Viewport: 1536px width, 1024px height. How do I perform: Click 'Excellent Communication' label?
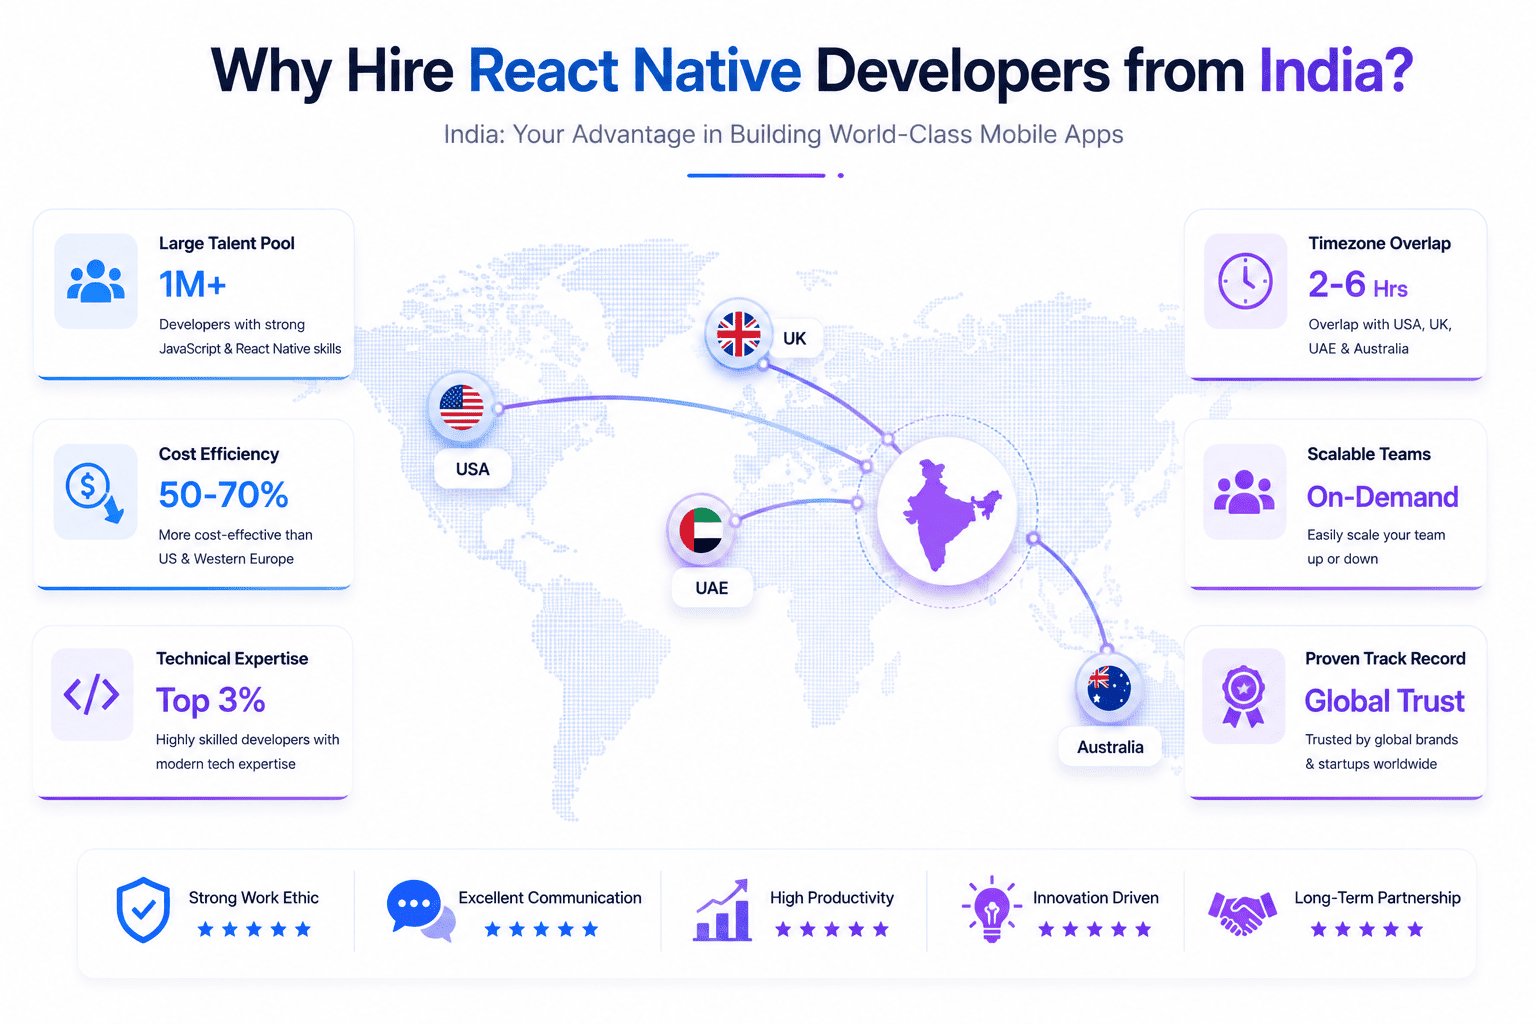(x=550, y=898)
